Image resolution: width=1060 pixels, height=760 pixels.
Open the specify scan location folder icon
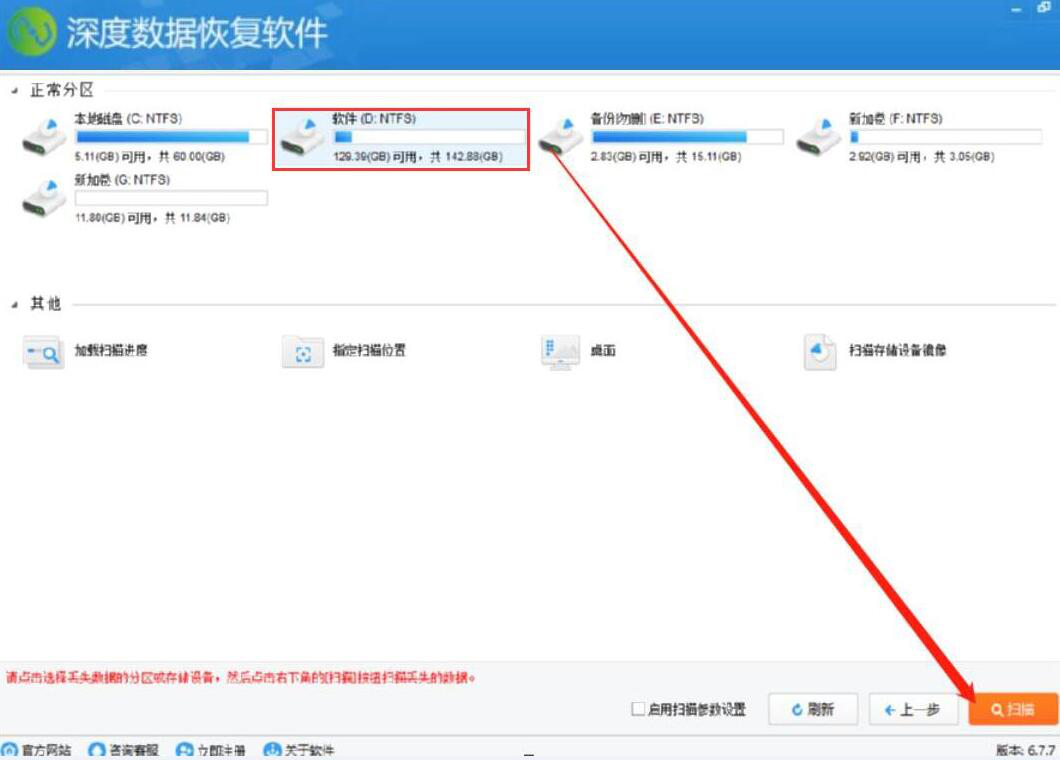pyautogui.click(x=302, y=351)
